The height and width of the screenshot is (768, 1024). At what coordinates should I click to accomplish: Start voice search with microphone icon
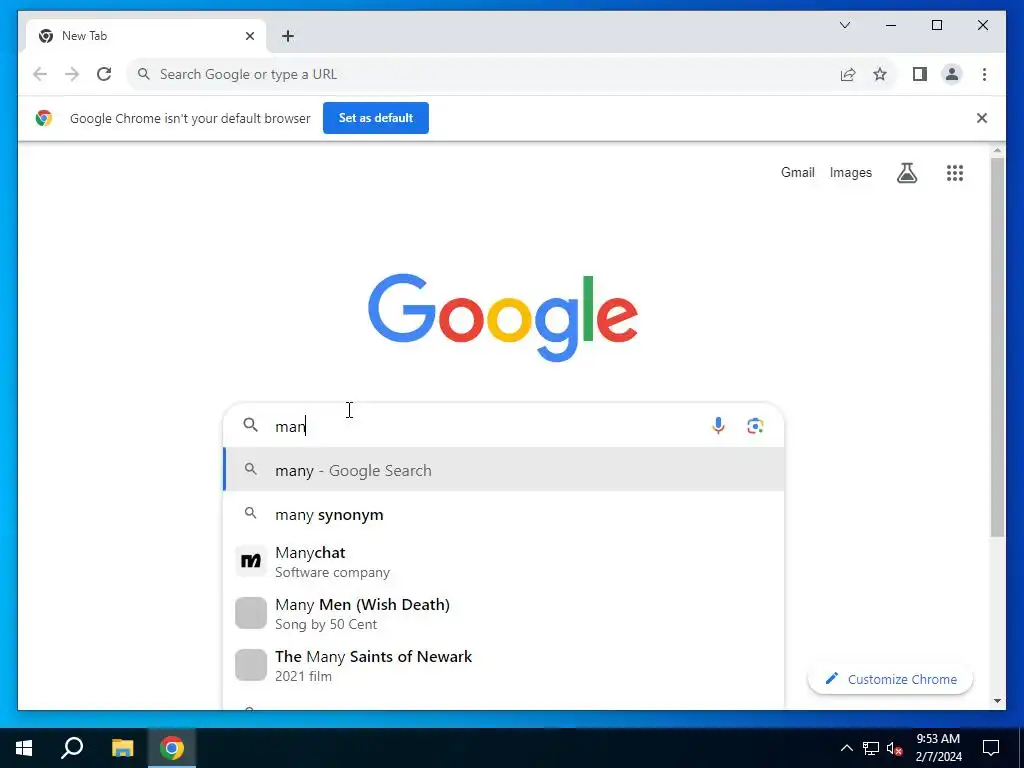tap(718, 426)
